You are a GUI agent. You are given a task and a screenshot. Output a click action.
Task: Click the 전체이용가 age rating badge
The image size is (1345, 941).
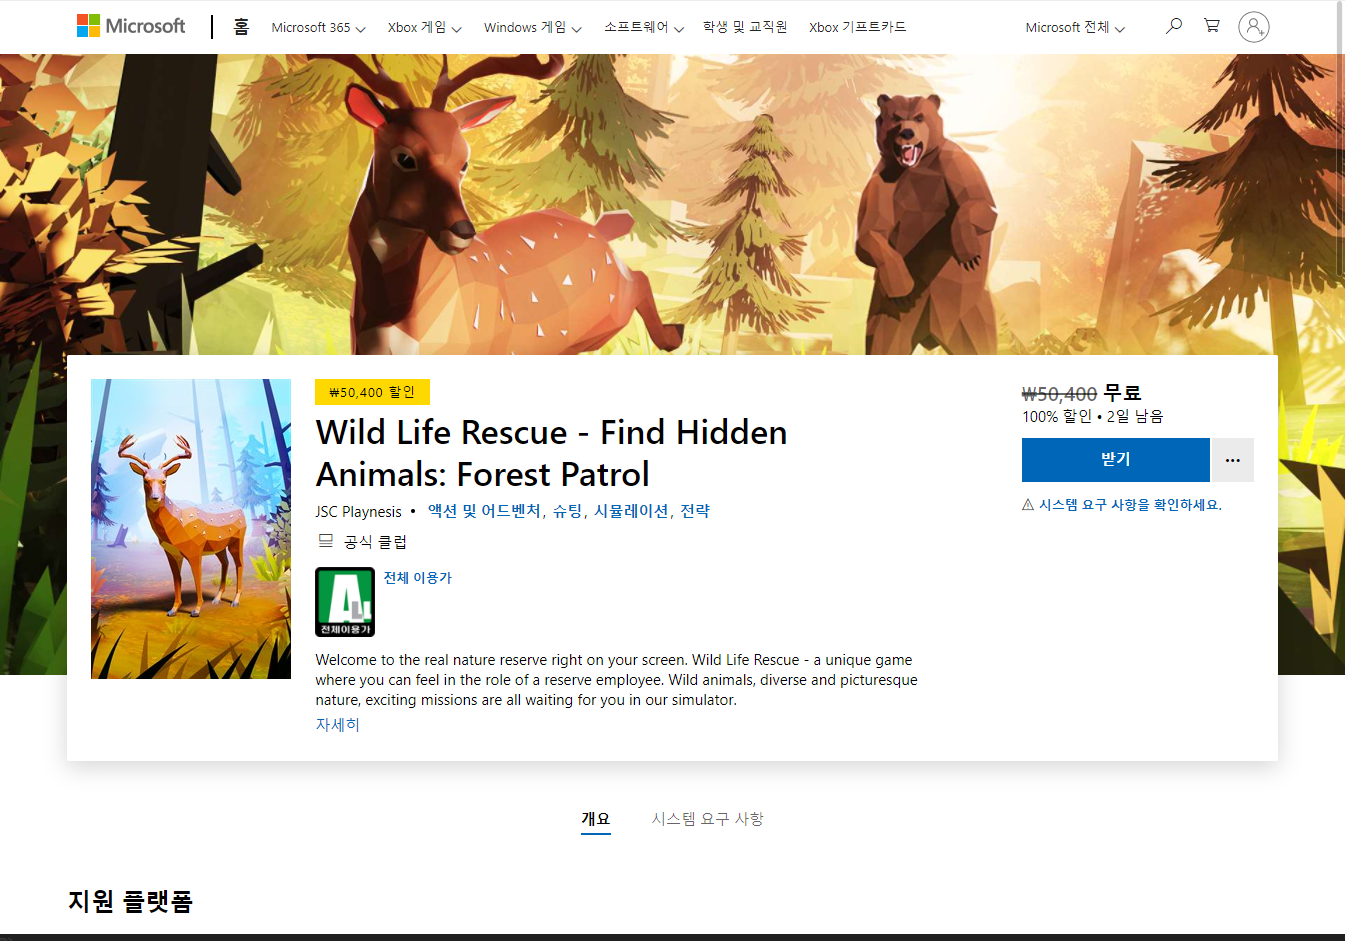tap(345, 602)
